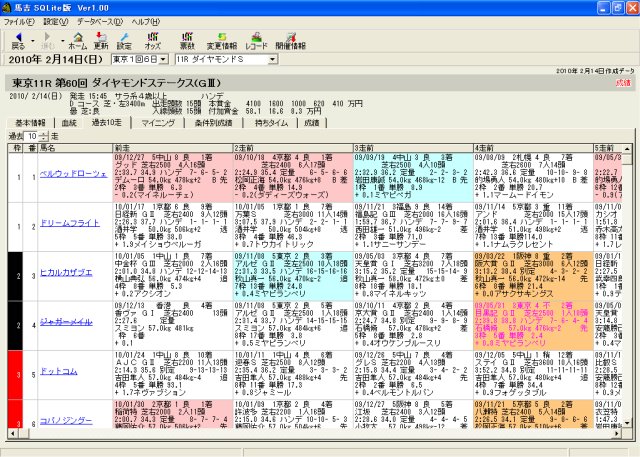
Task: Click the 戻る back arrow icon
Action: [18, 37]
